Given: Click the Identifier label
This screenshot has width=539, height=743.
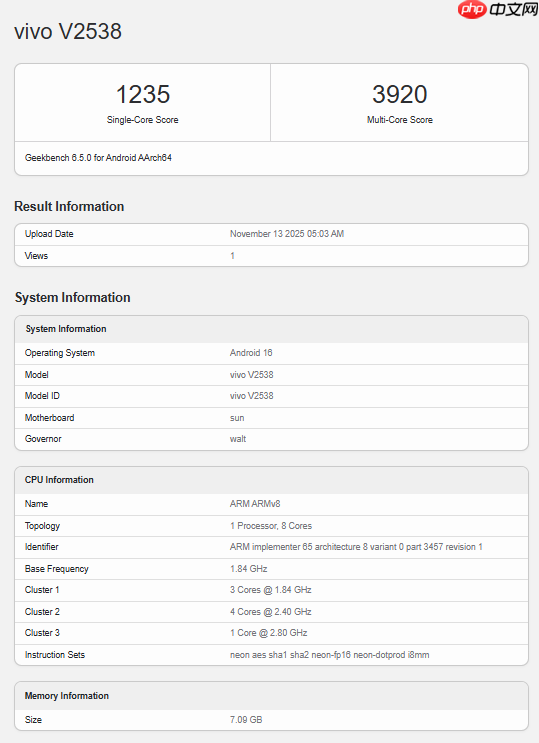Looking at the screenshot, I should click(41, 547).
